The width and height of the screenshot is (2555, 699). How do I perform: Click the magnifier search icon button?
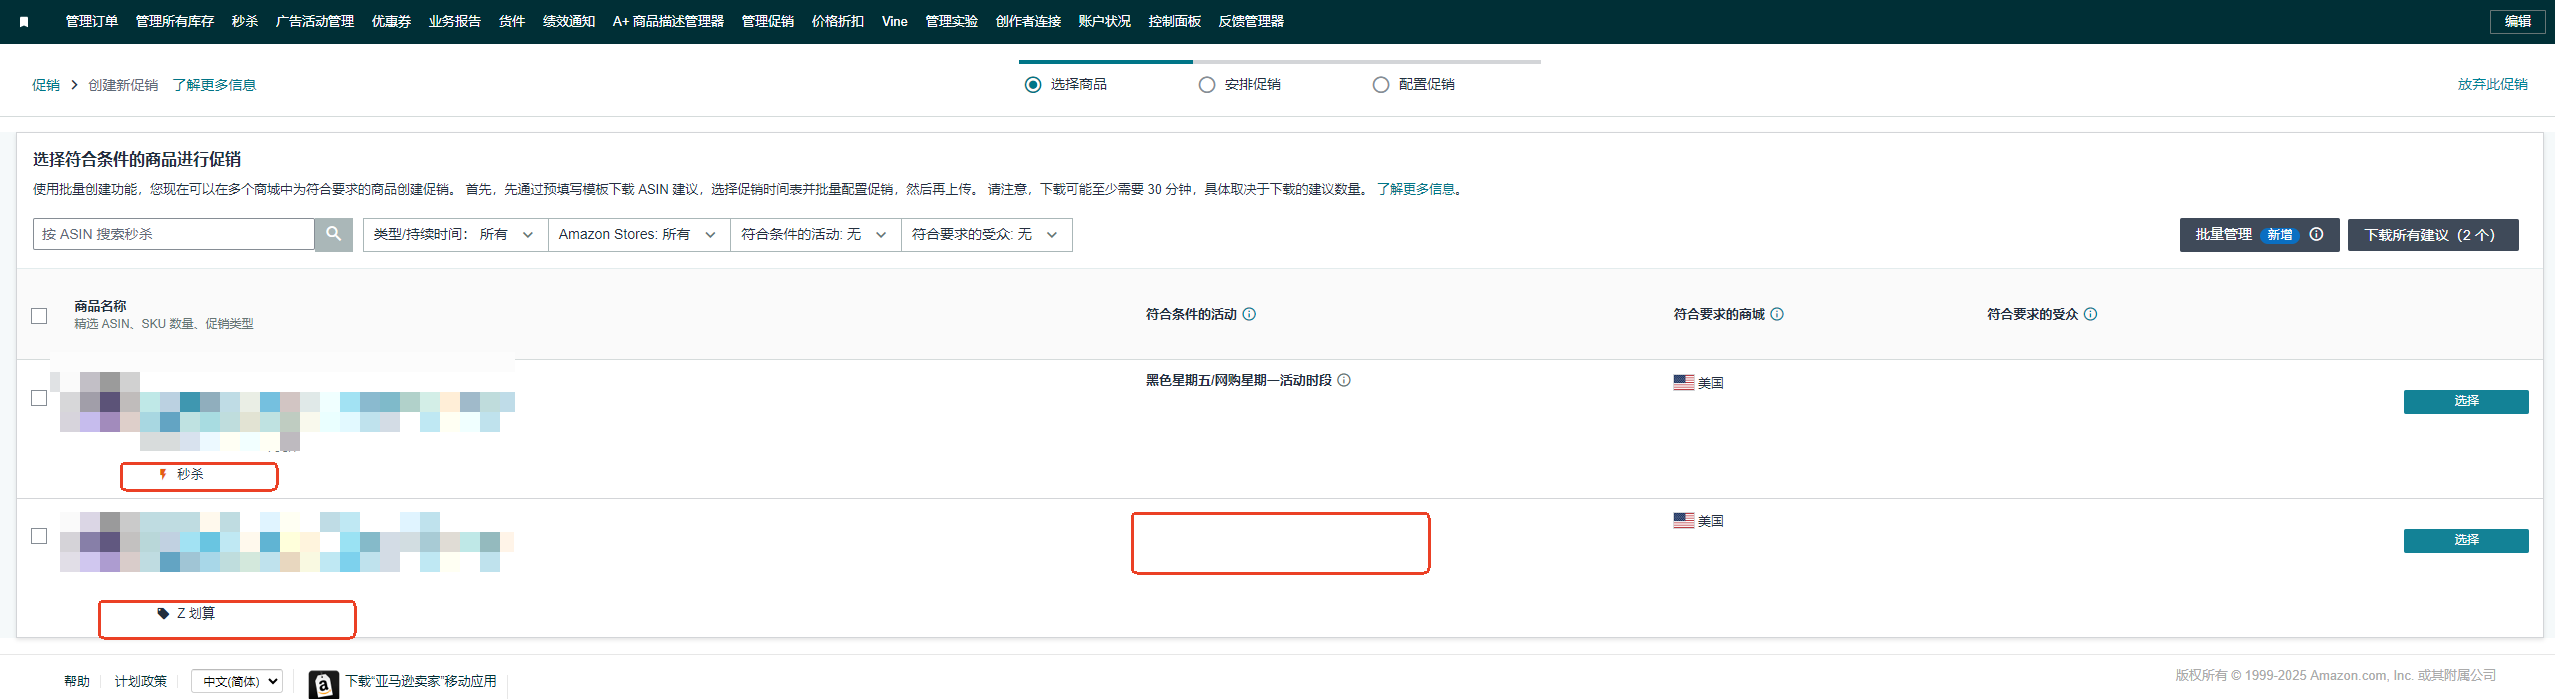(333, 234)
